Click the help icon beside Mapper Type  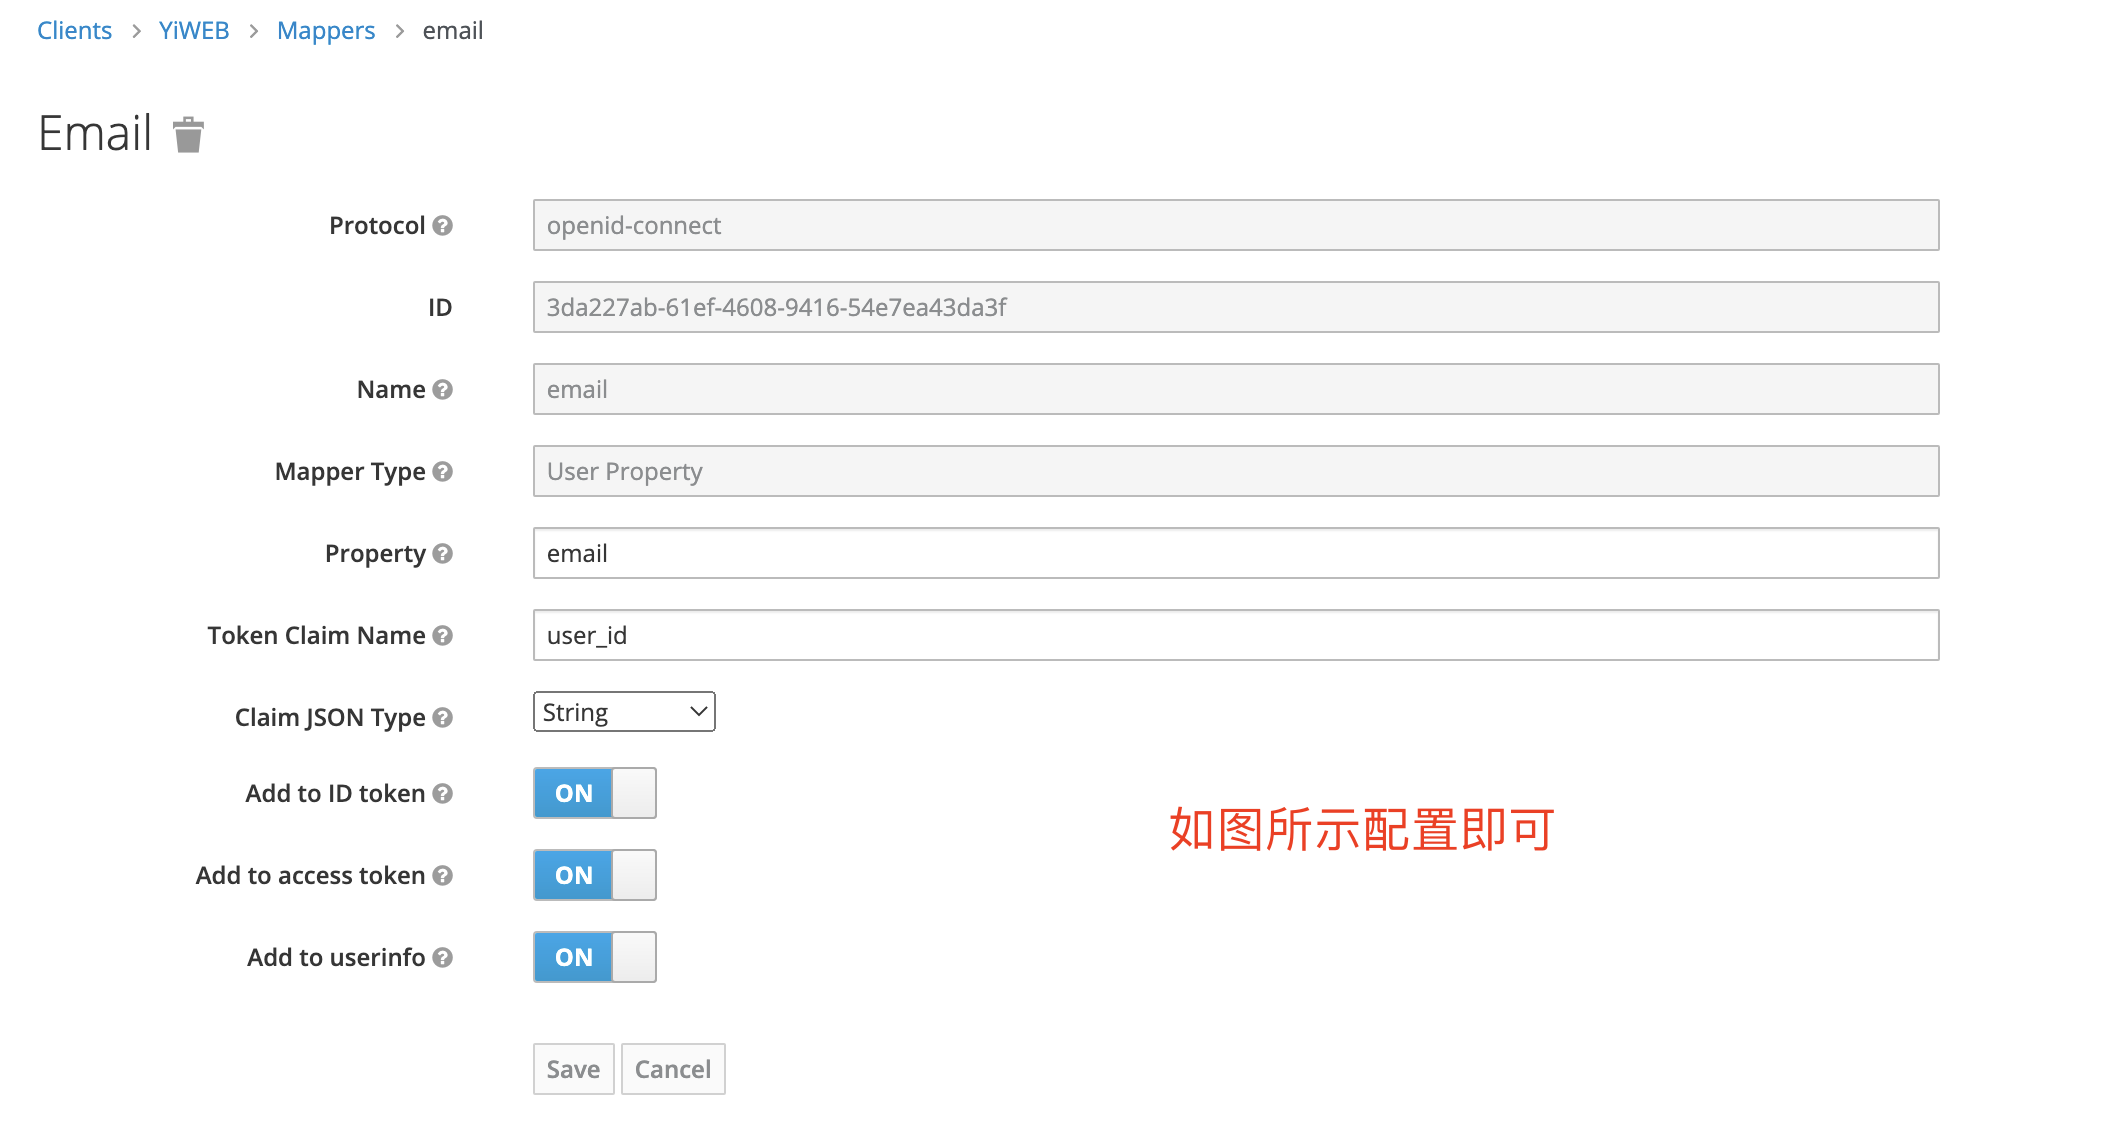tap(443, 472)
